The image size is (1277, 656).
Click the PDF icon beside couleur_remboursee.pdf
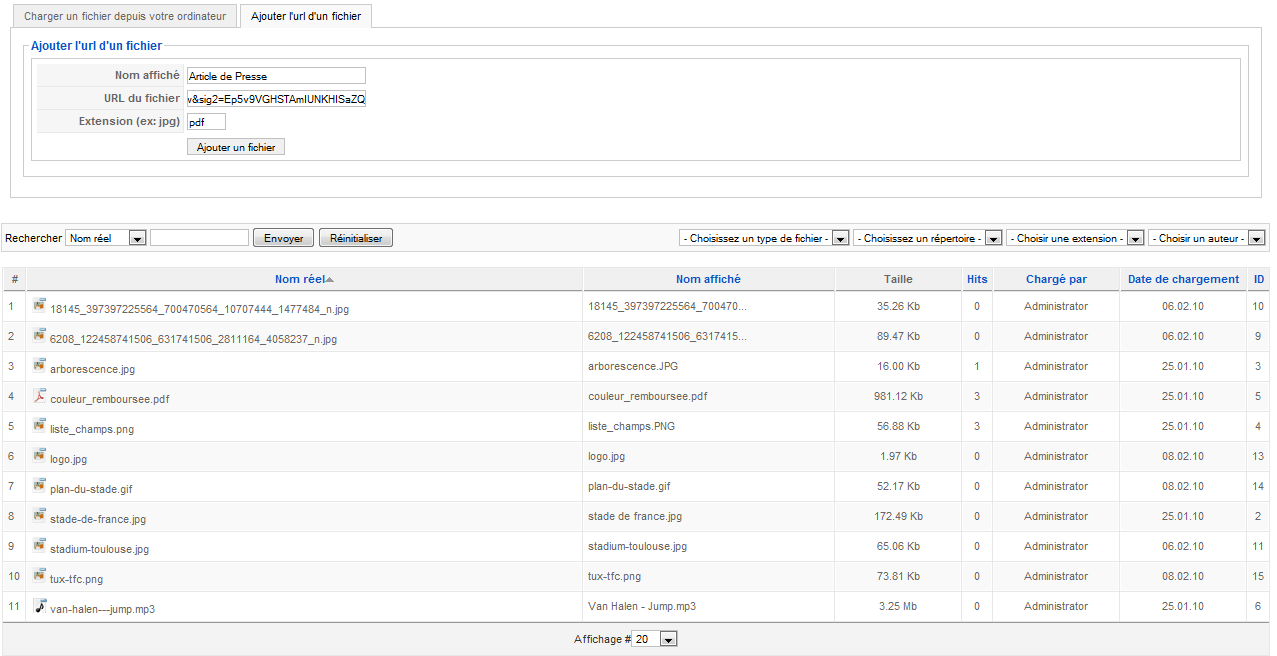pos(40,396)
